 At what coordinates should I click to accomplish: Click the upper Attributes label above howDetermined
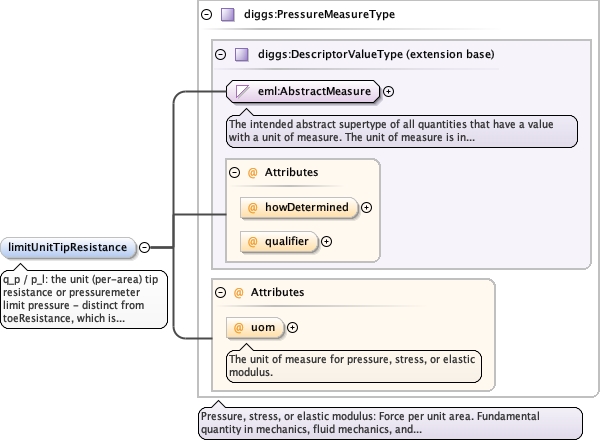click(x=291, y=172)
